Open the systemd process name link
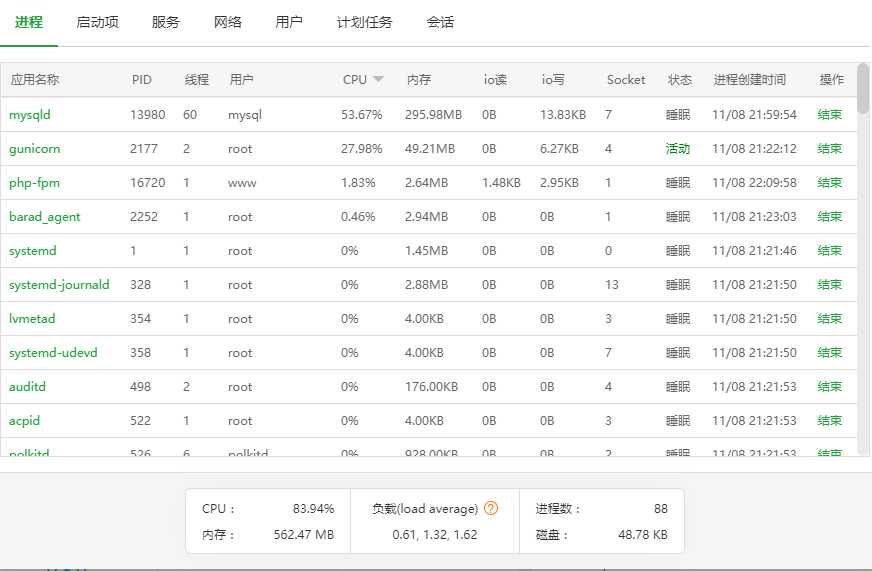 (x=33, y=250)
